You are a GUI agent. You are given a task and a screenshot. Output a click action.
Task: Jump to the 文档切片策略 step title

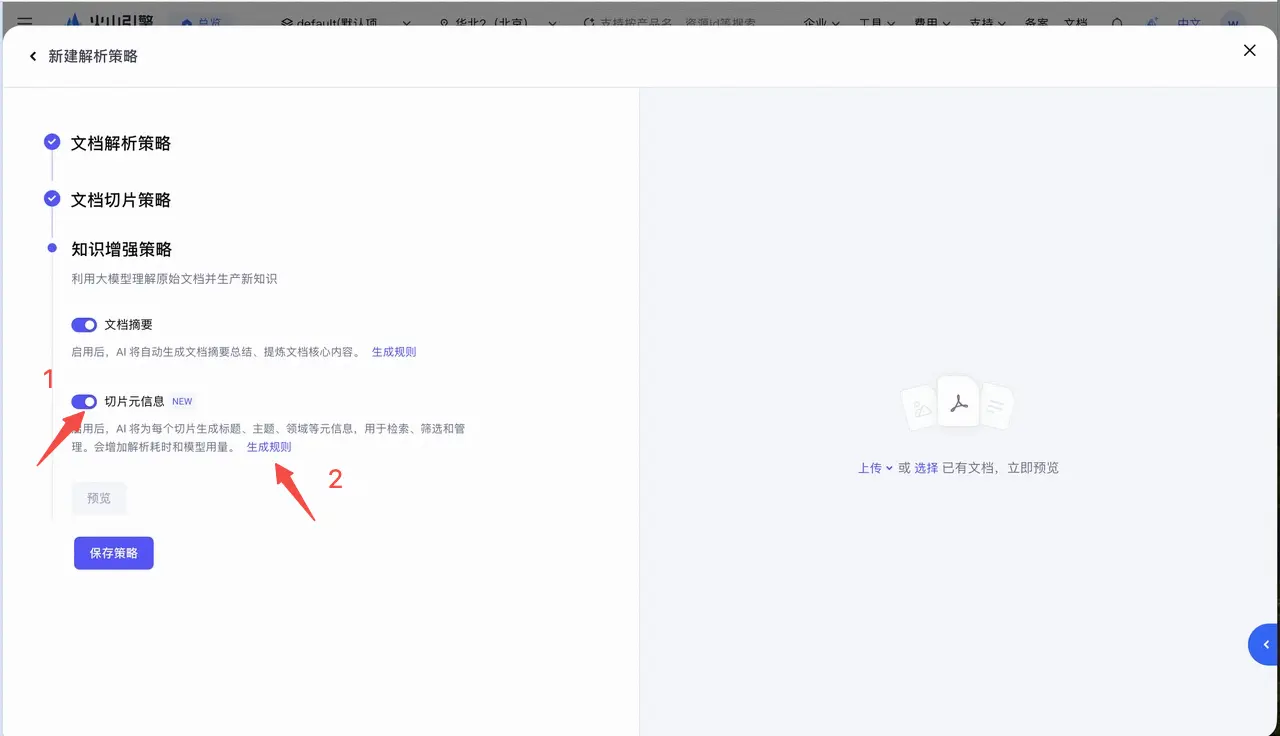(x=121, y=200)
